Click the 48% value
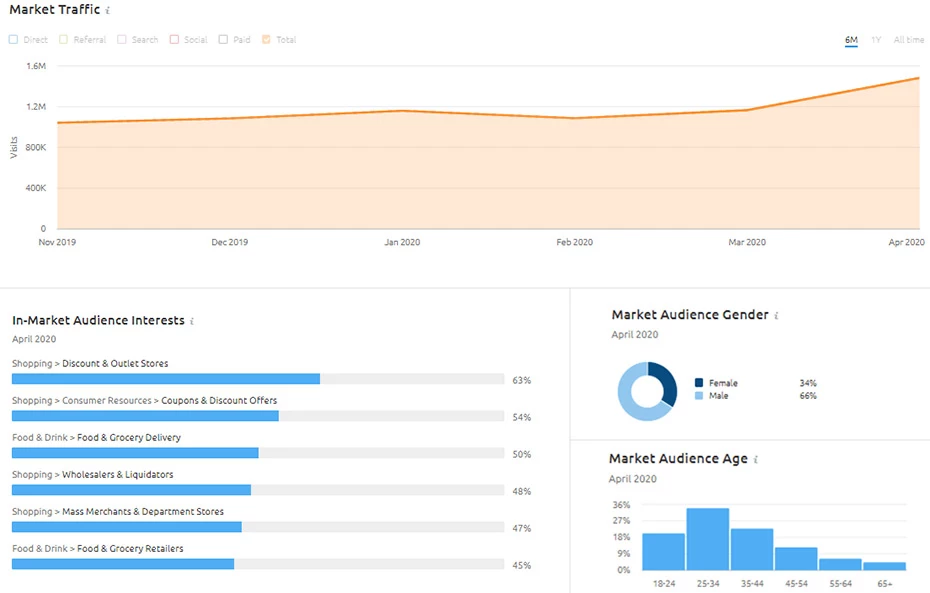Image resolution: width=930 pixels, height=593 pixels. click(x=522, y=492)
